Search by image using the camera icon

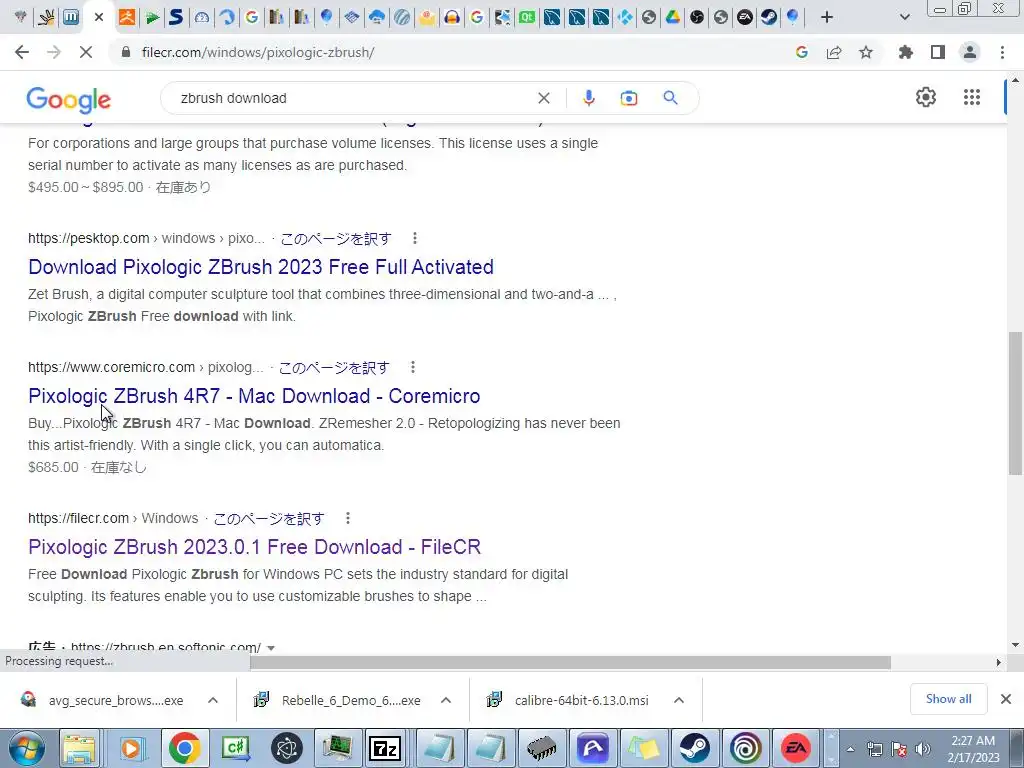click(x=628, y=98)
